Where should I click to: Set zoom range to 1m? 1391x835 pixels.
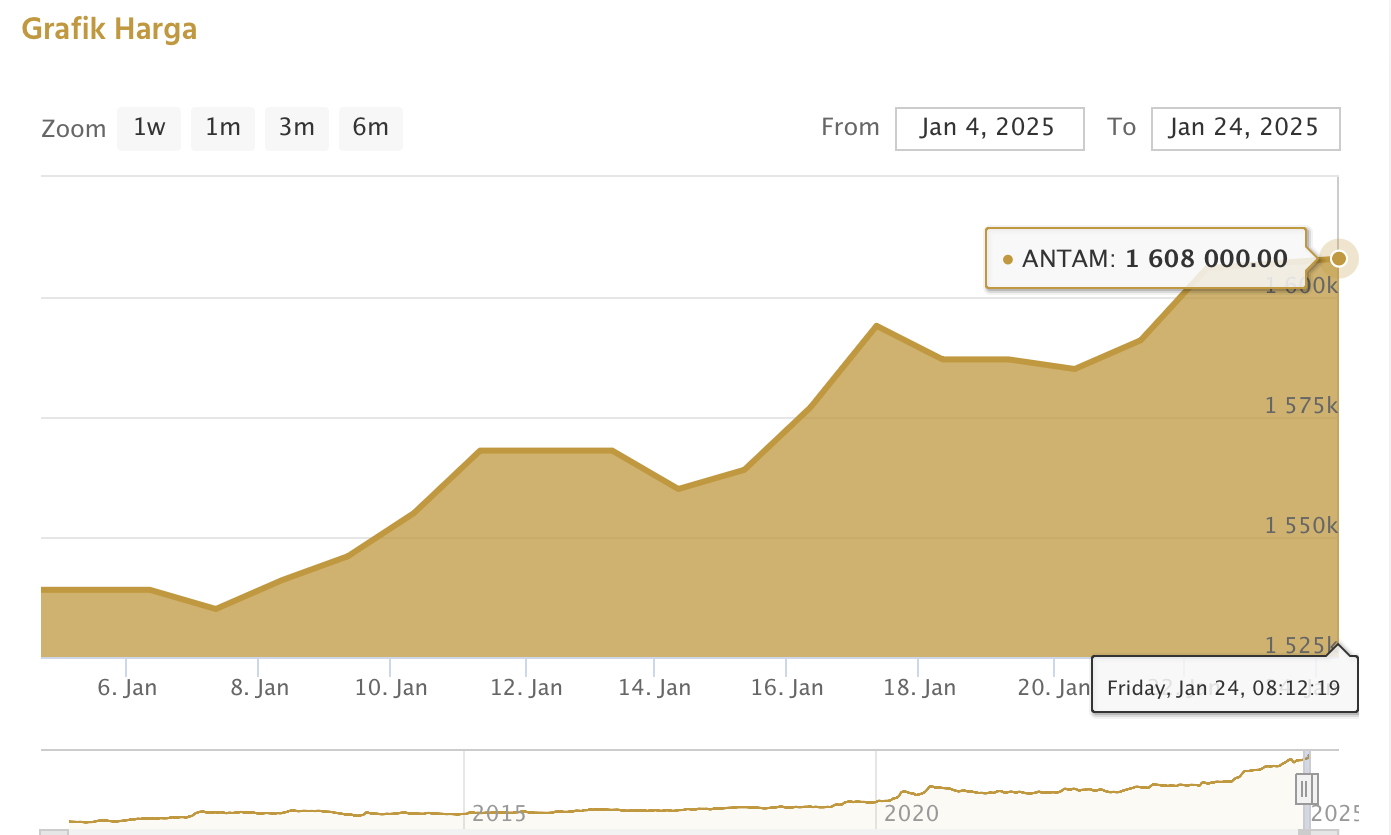223,128
